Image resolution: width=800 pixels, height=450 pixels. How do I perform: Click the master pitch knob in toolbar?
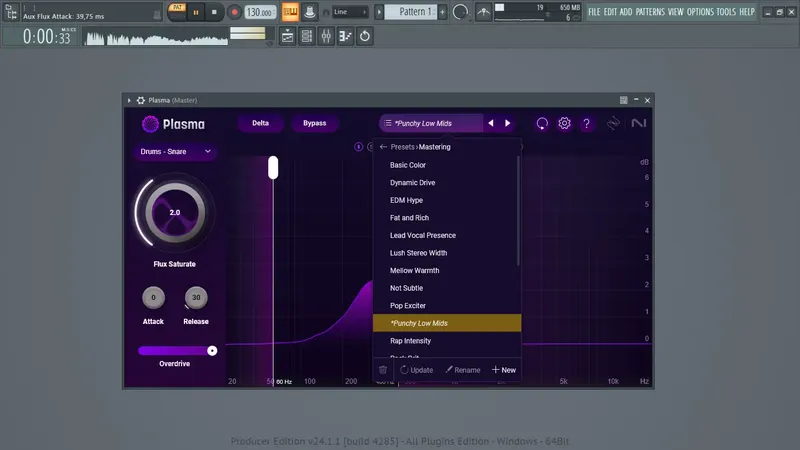[x=460, y=12]
